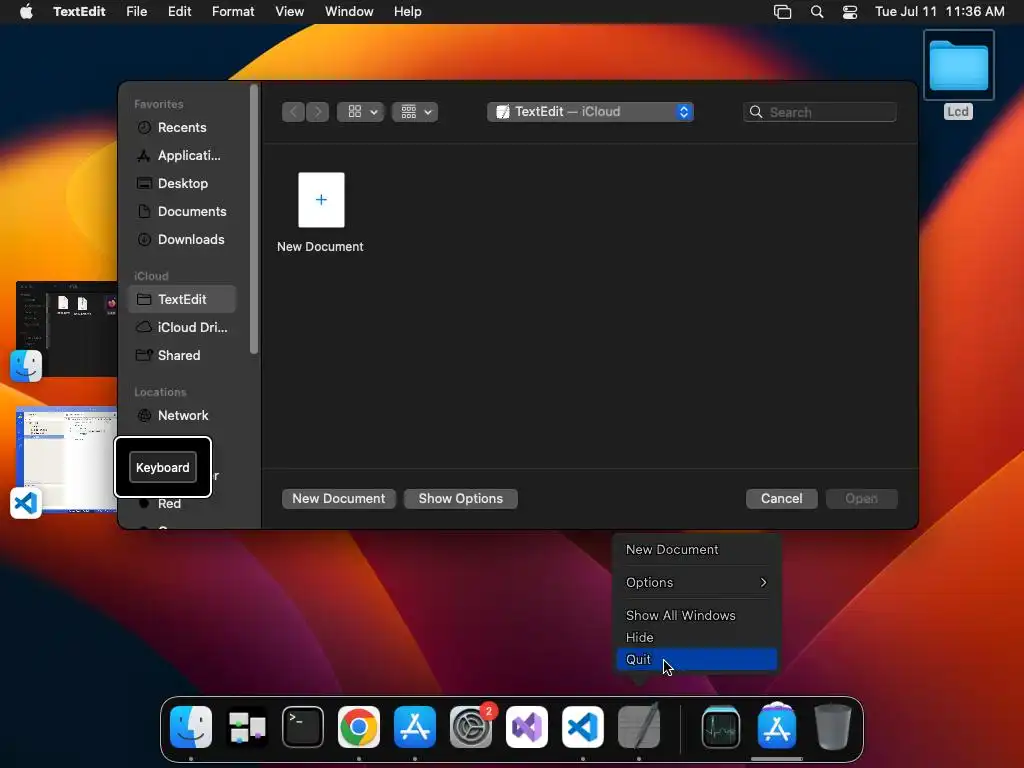Open the TextEdit — iCloud location popup
Screen dimensions: 1024x768
(590, 112)
